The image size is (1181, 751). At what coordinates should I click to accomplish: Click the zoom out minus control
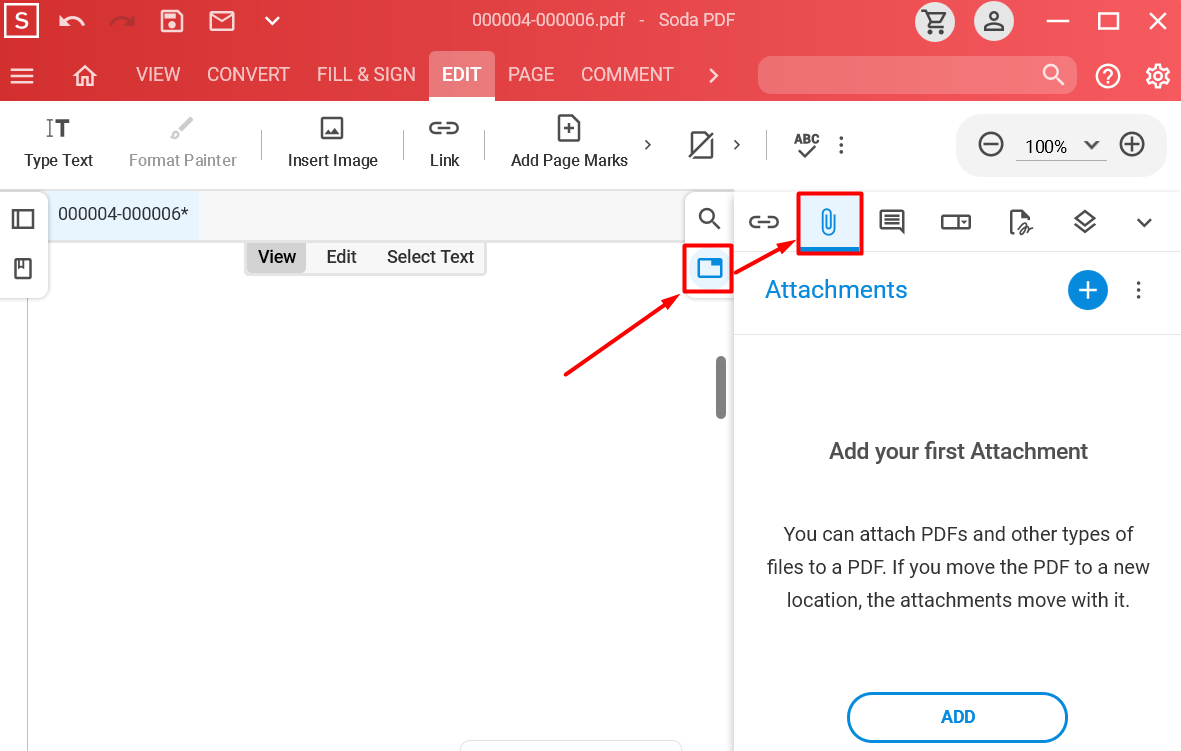pos(990,144)
